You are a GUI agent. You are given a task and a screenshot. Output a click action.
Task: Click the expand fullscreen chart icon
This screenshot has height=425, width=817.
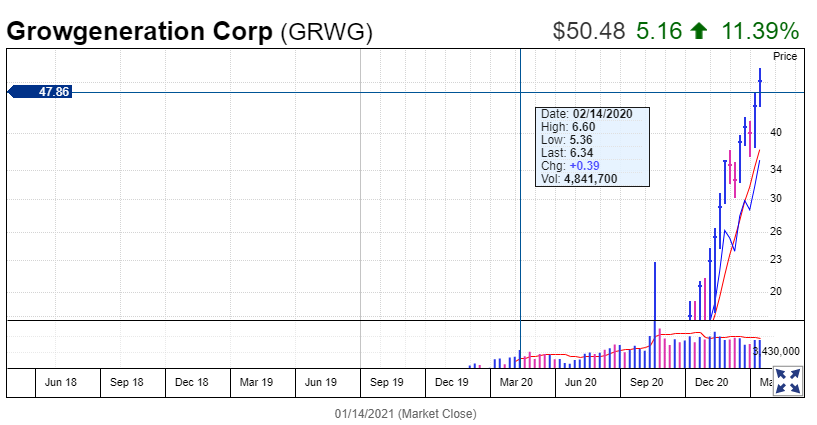point(787,381)
